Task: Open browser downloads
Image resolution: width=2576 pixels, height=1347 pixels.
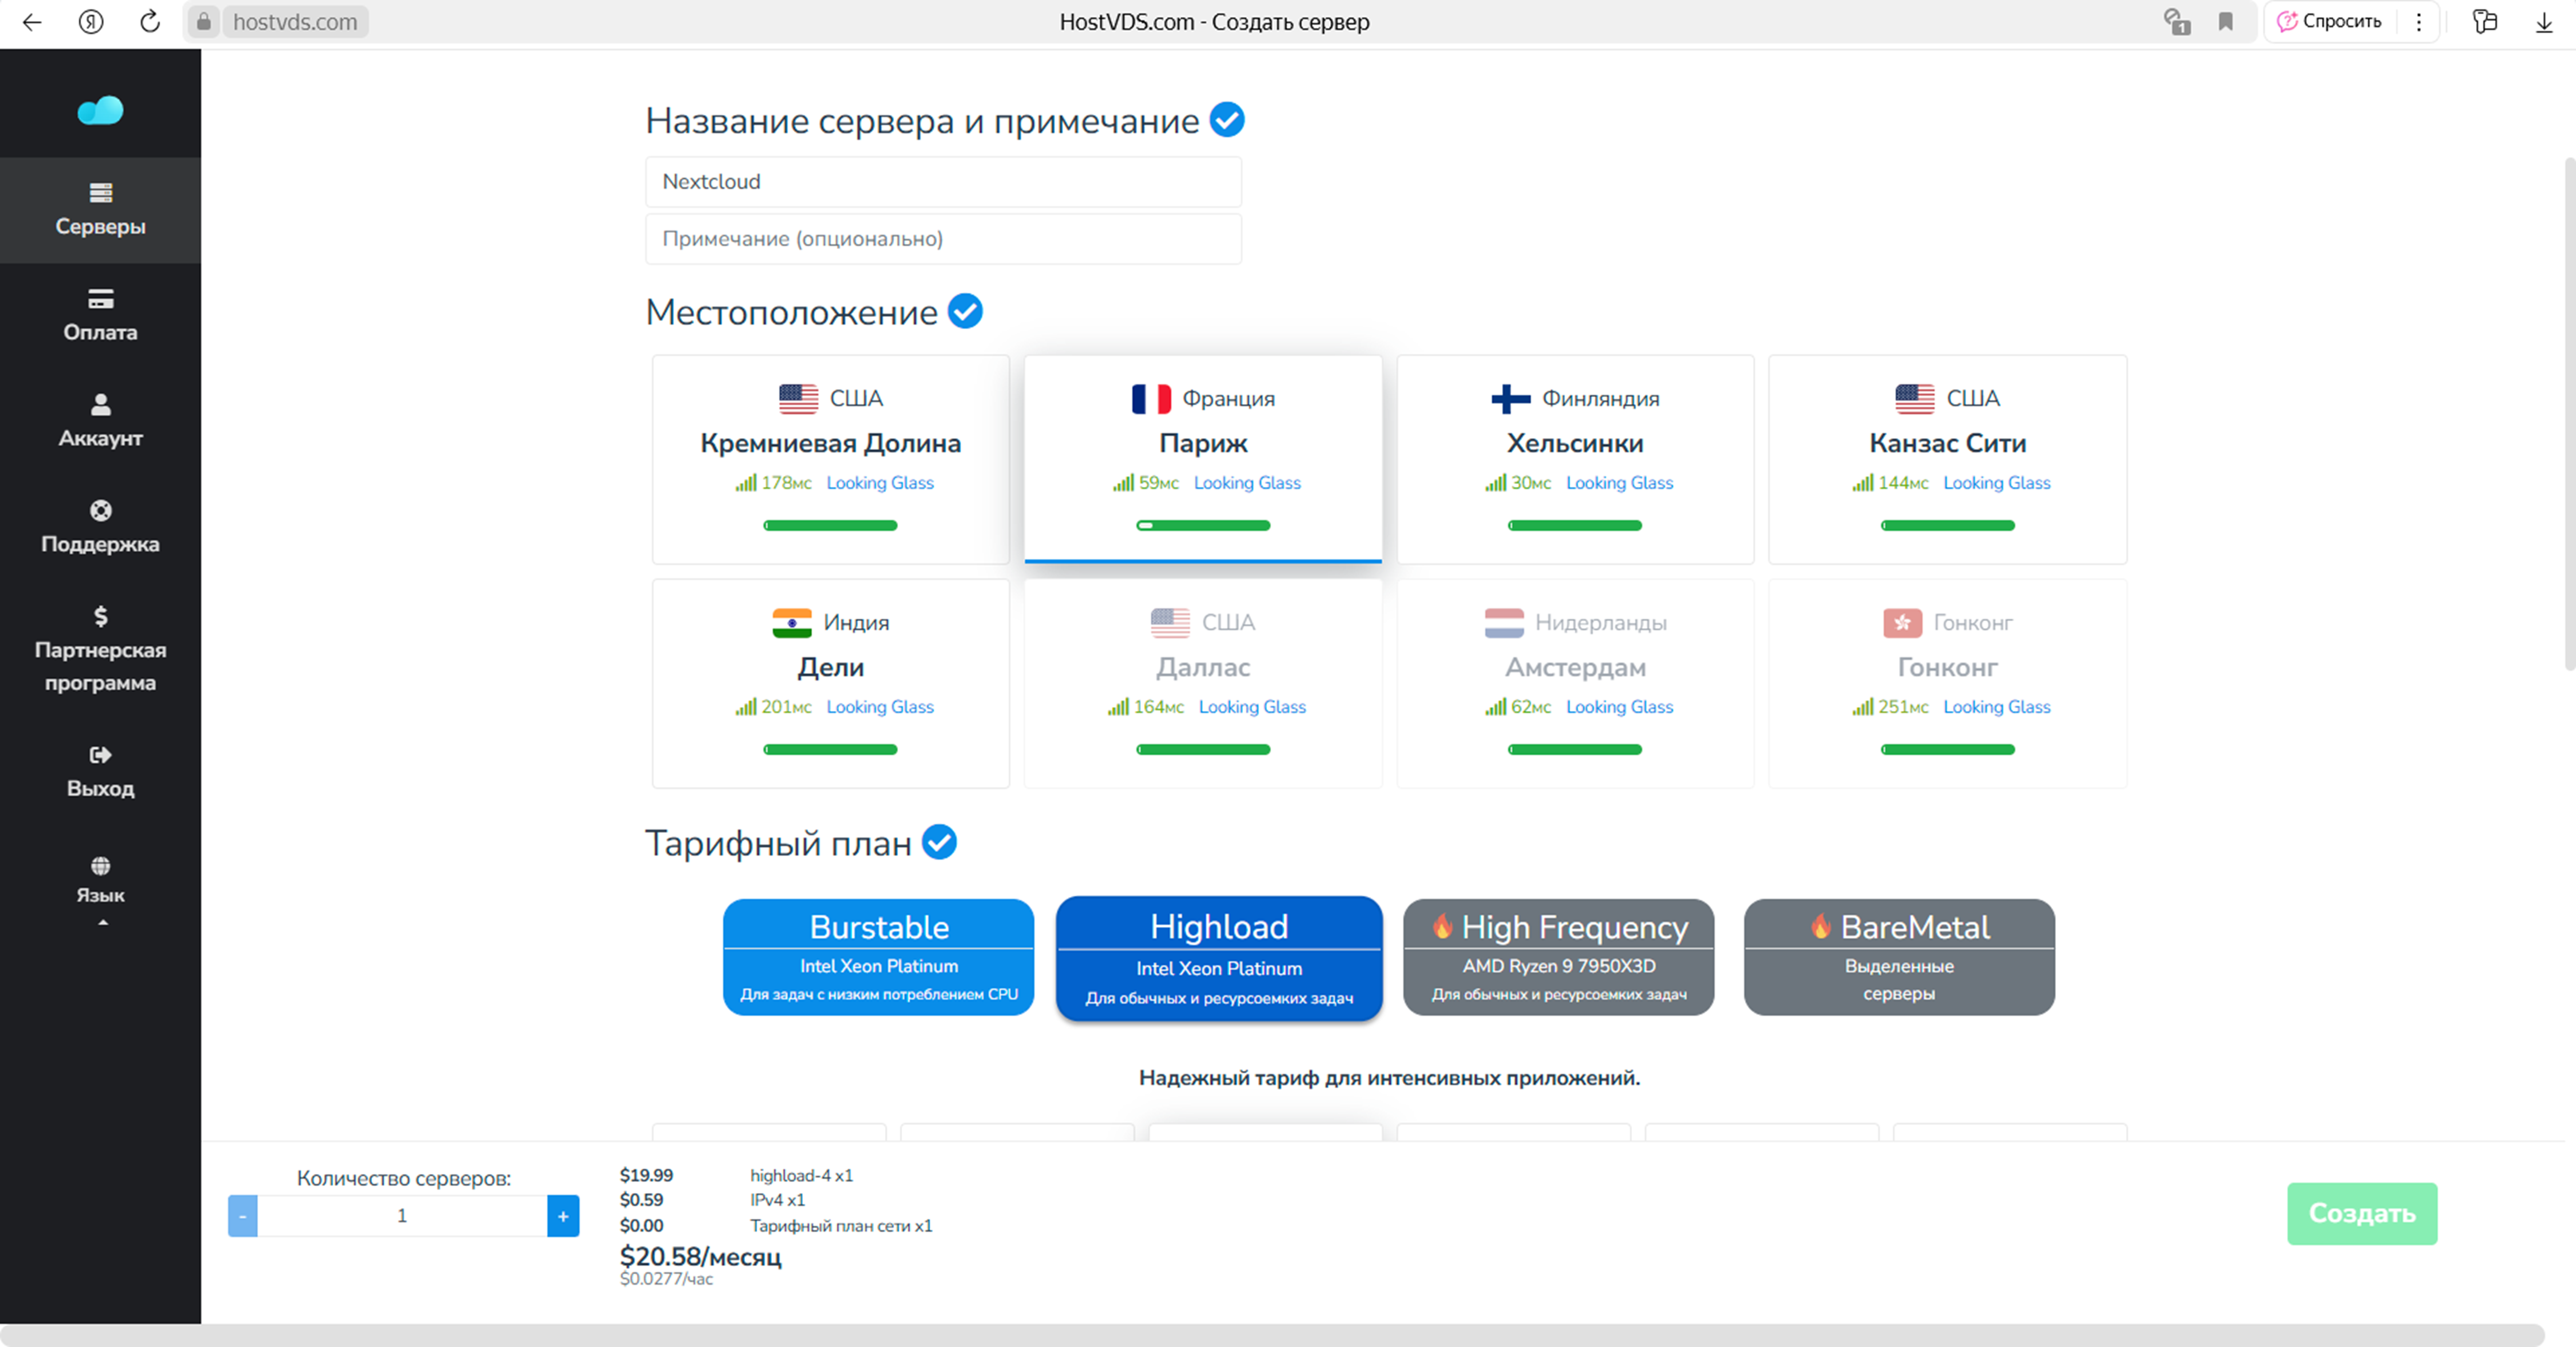Action: [x=2543, y=22]
